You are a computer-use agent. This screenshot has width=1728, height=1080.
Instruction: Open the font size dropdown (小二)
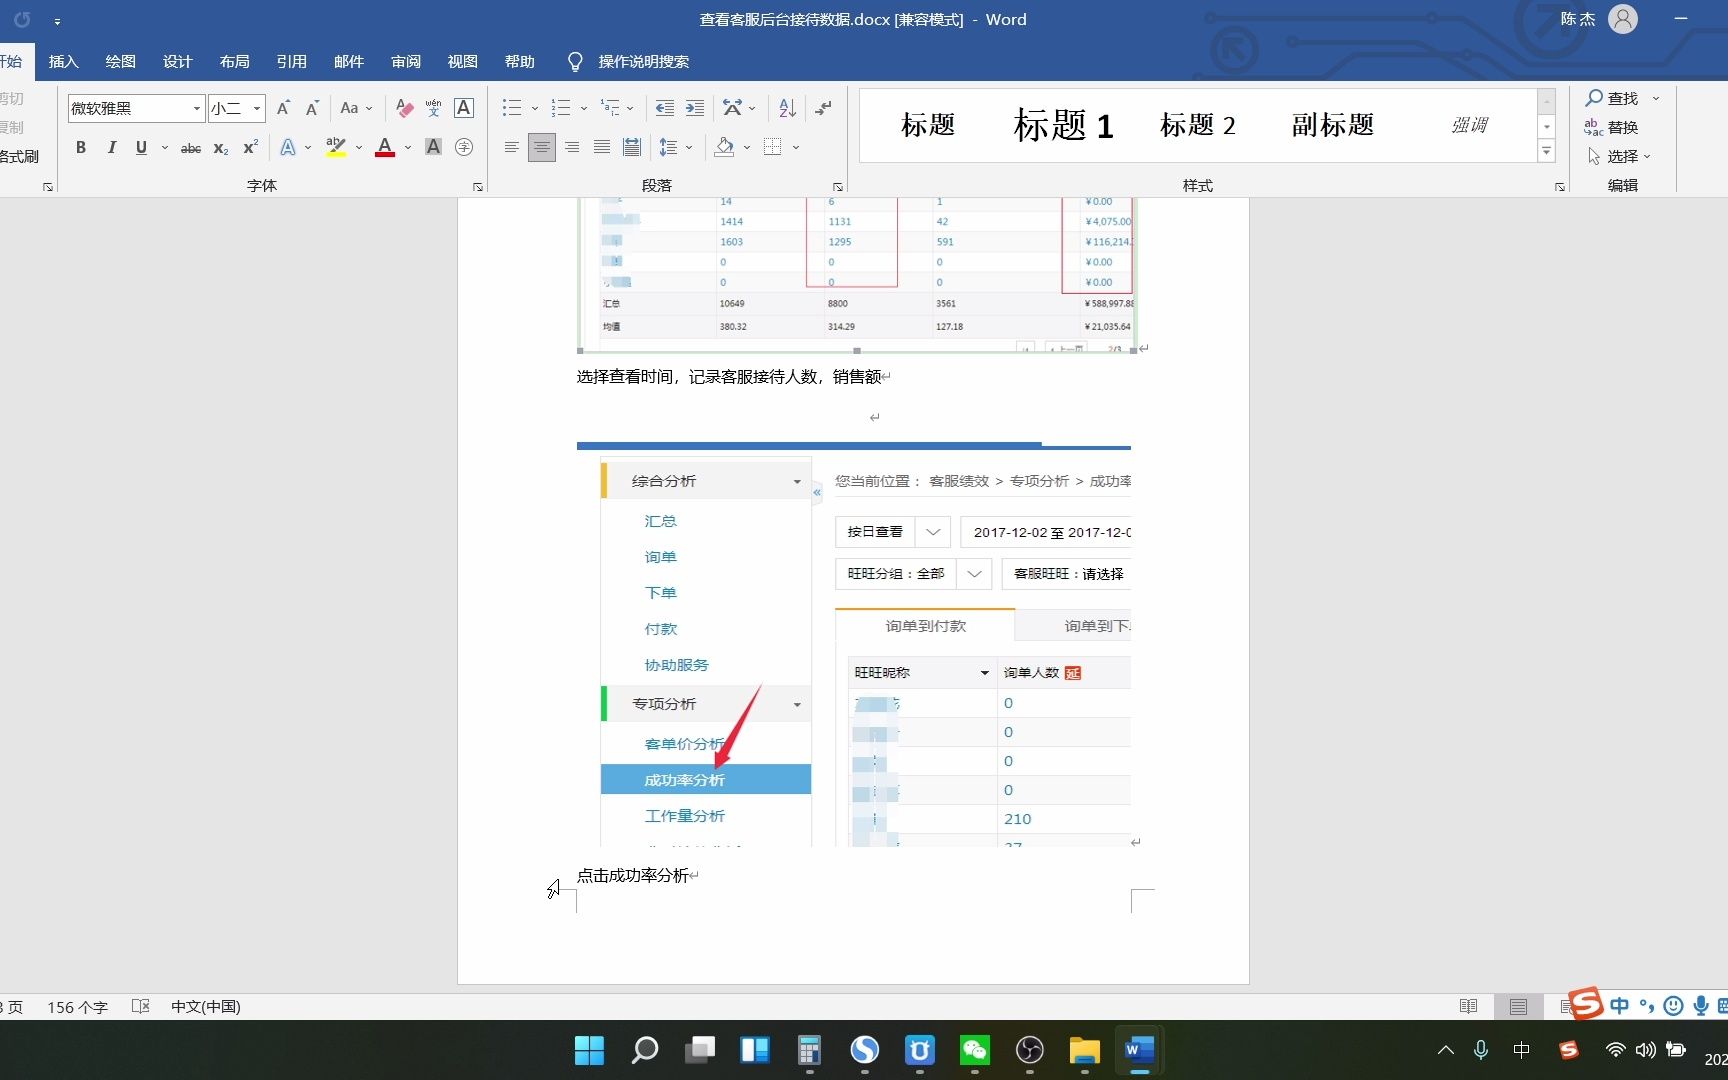coord(257,108)
